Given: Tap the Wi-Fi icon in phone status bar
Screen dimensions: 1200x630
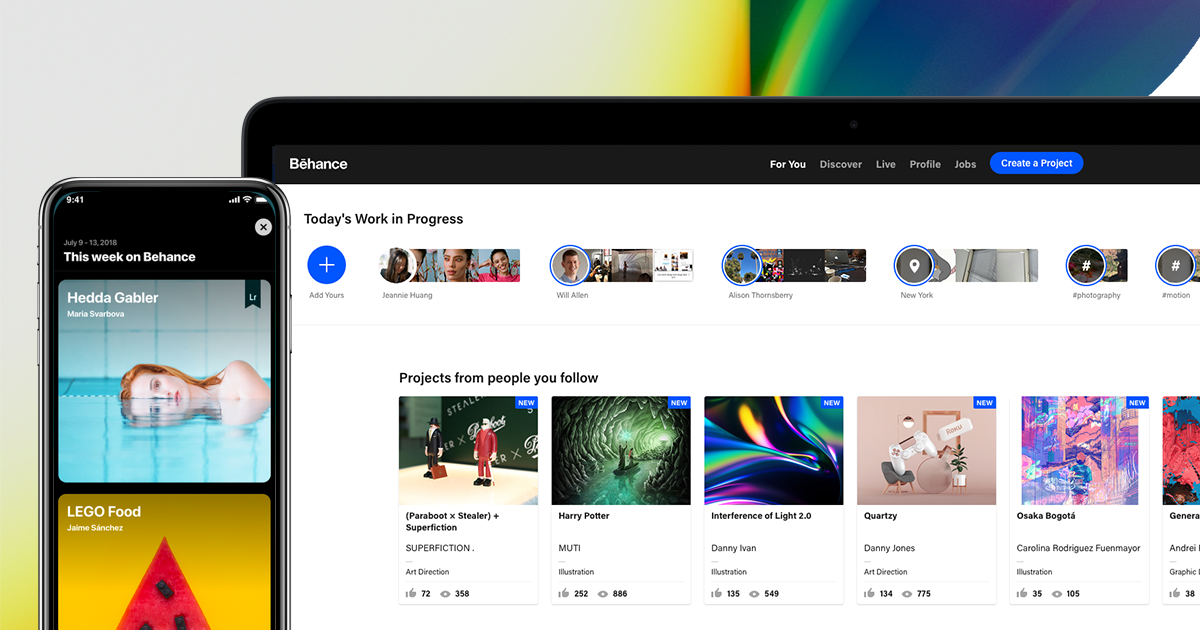Looking at the screenshot, I should (246, 199).
